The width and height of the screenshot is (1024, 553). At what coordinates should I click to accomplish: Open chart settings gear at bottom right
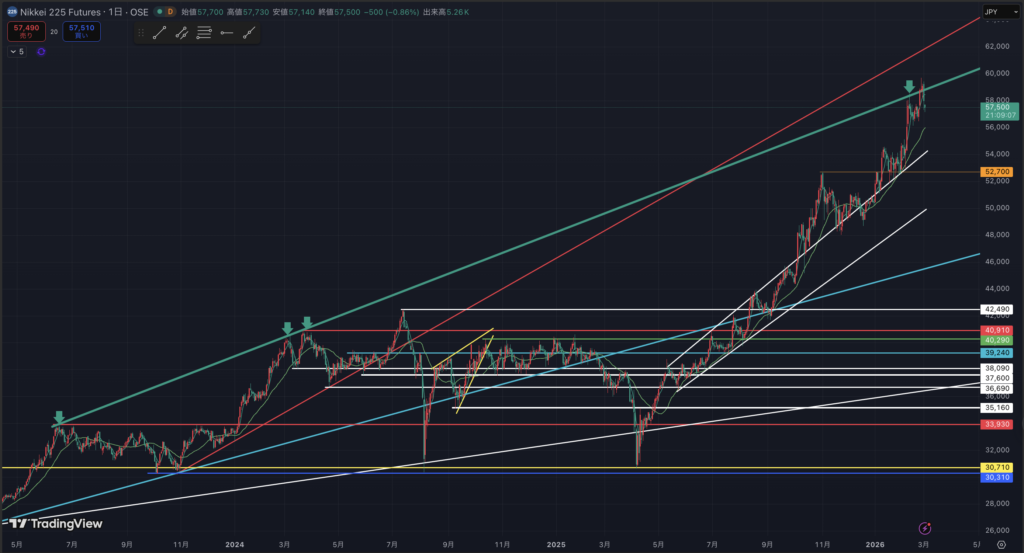pos(1001,543)
